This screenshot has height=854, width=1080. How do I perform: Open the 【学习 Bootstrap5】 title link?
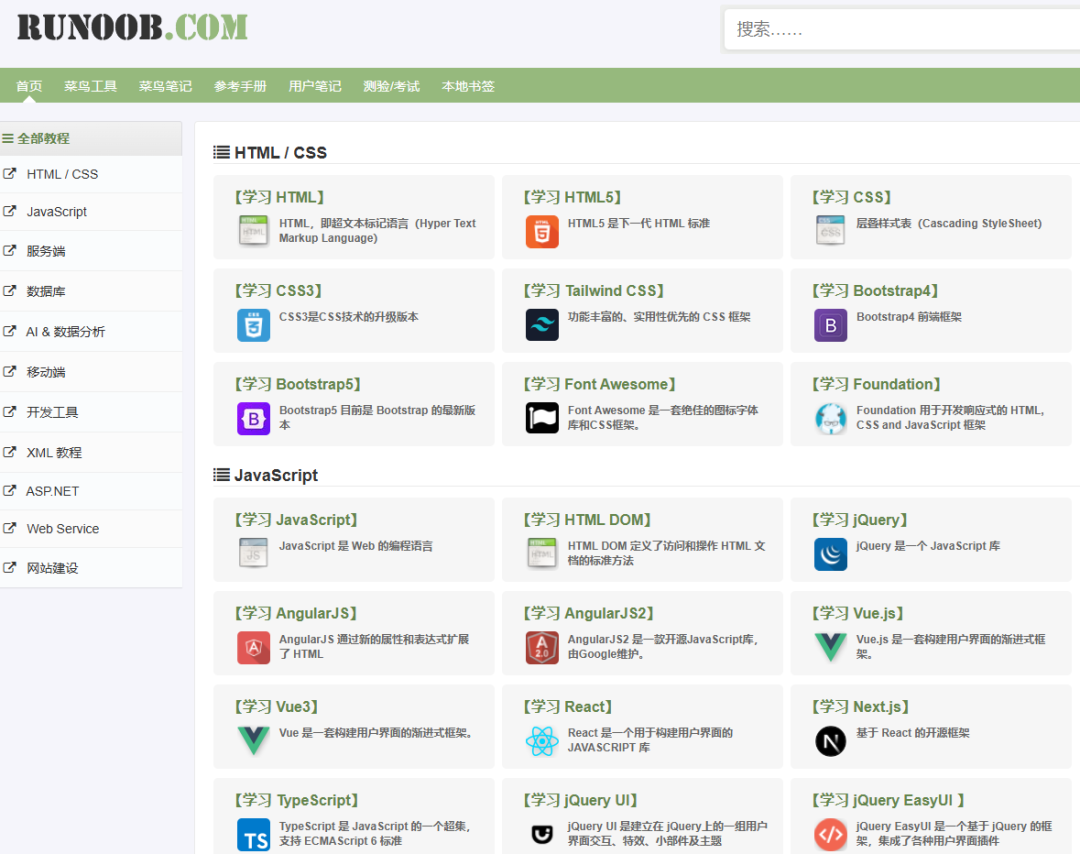click(298, 384)
